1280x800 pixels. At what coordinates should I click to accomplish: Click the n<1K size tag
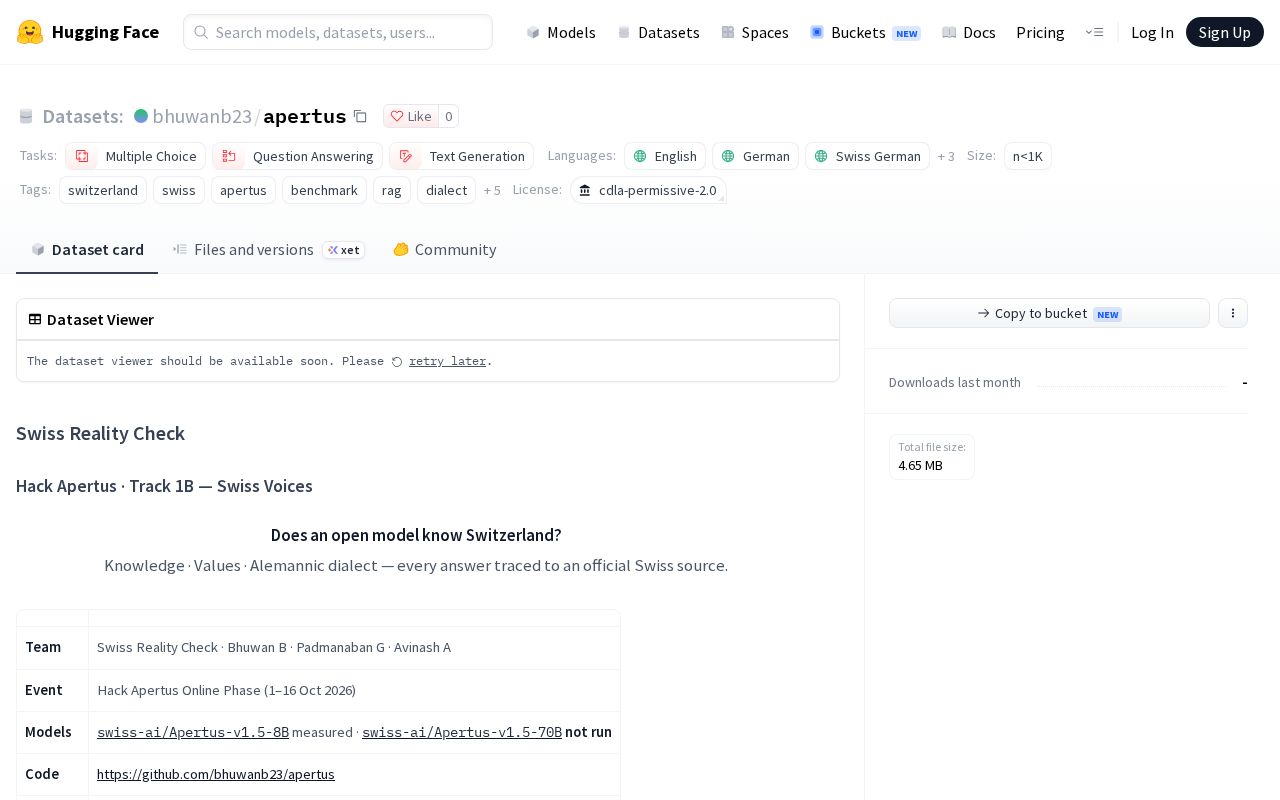tap(1027, 156)
